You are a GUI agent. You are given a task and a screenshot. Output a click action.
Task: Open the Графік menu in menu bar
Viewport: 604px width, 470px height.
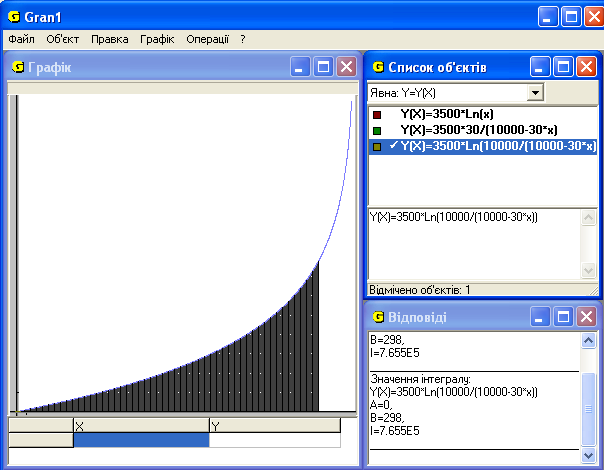(x=157, y=39)
